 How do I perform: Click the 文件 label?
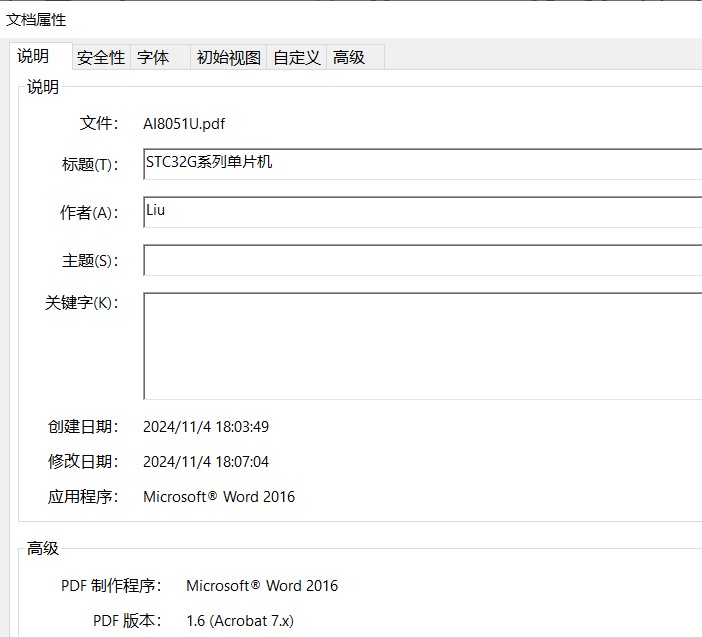[99, 123]
